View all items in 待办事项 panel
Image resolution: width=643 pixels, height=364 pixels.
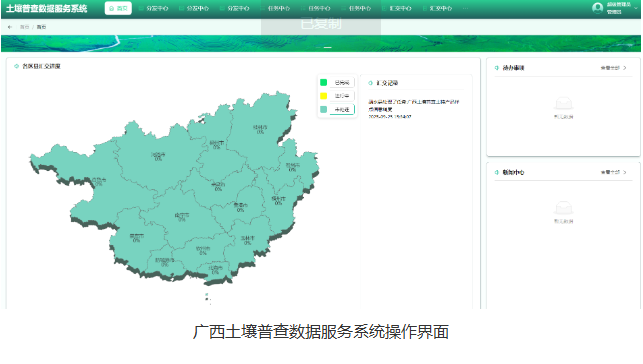click(x=610, y=68)
